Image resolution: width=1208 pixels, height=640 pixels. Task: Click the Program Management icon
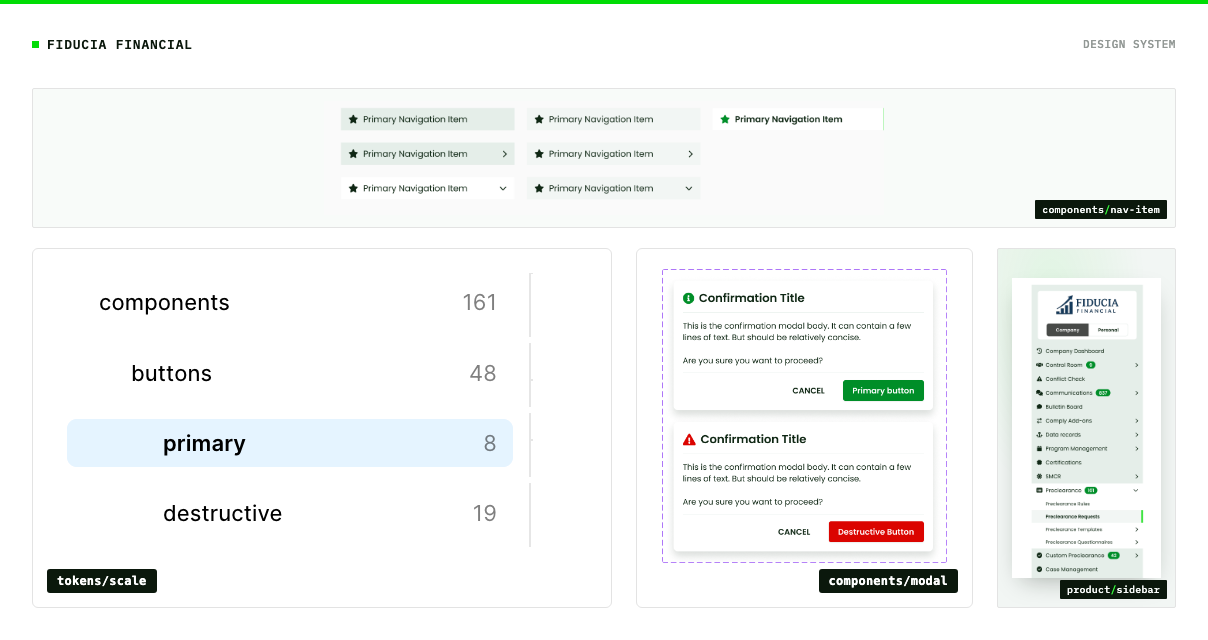1039,449
